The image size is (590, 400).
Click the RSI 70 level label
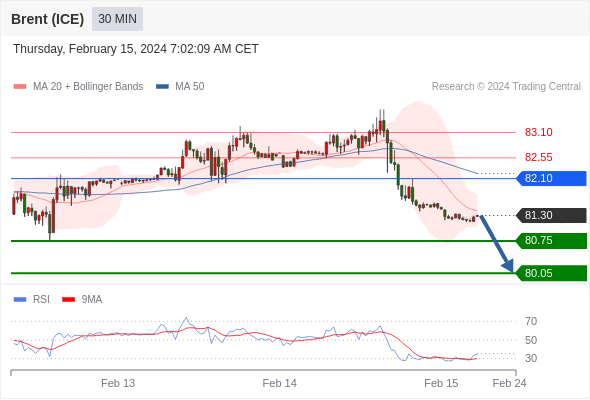531,321
